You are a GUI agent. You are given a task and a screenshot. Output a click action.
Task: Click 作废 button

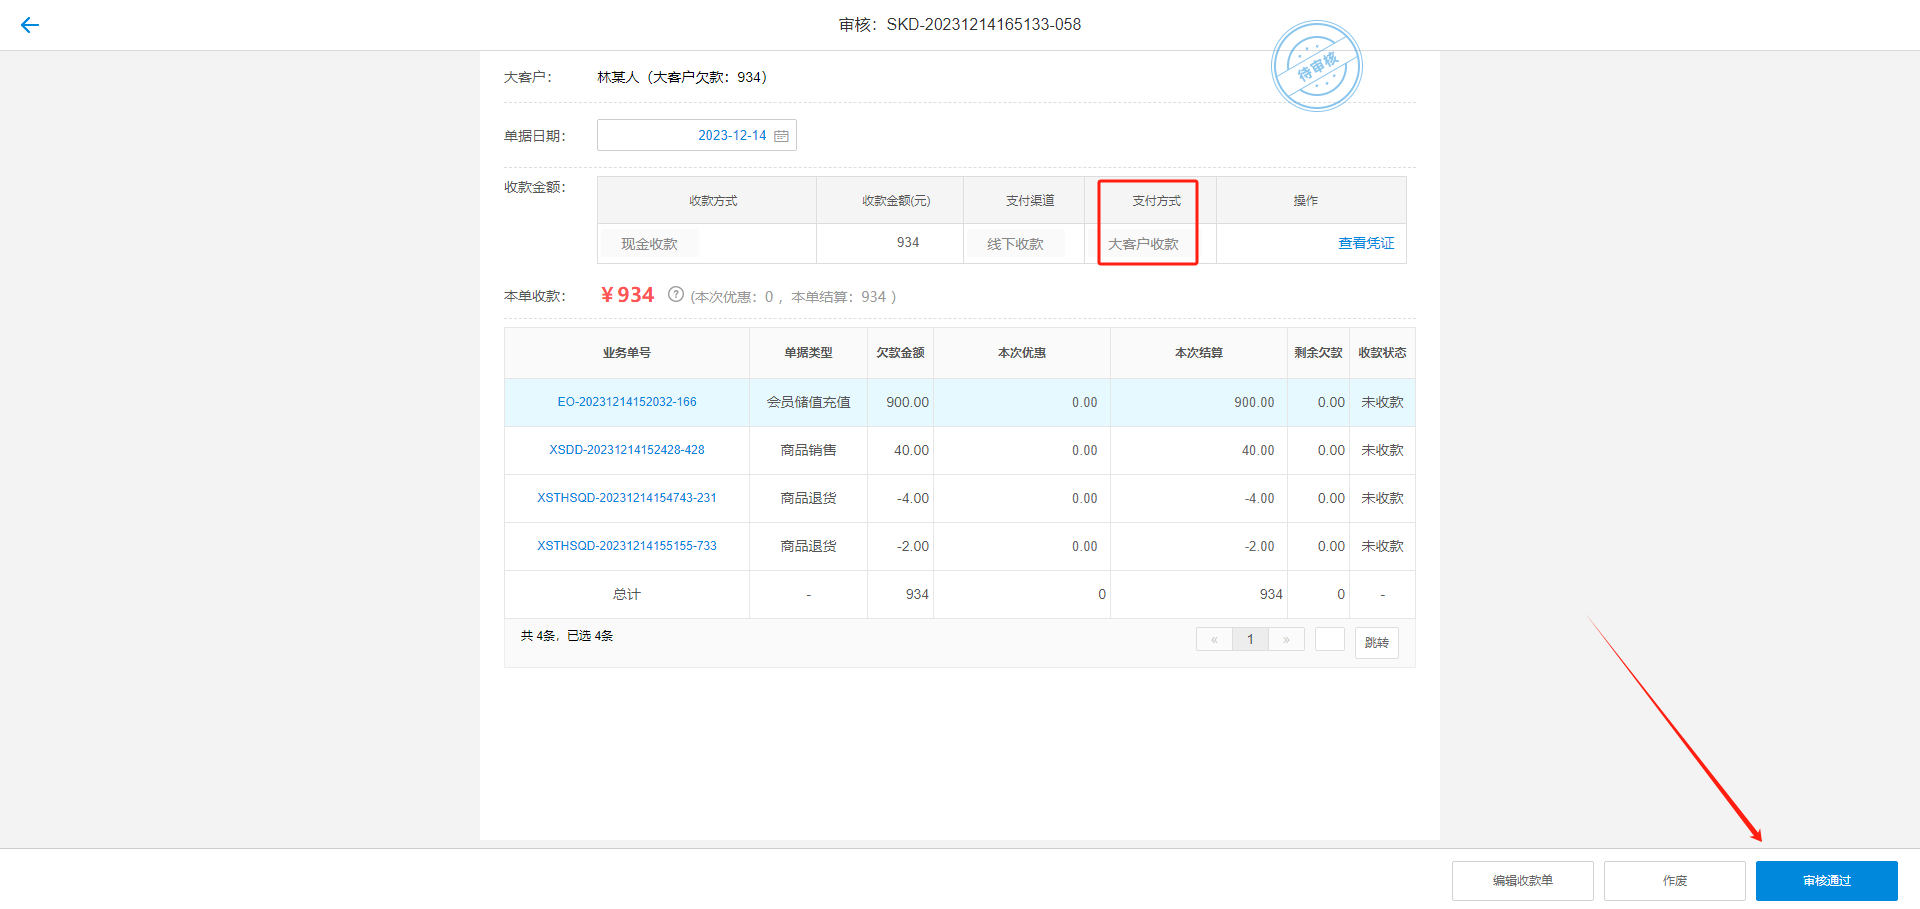point(1675,881)
